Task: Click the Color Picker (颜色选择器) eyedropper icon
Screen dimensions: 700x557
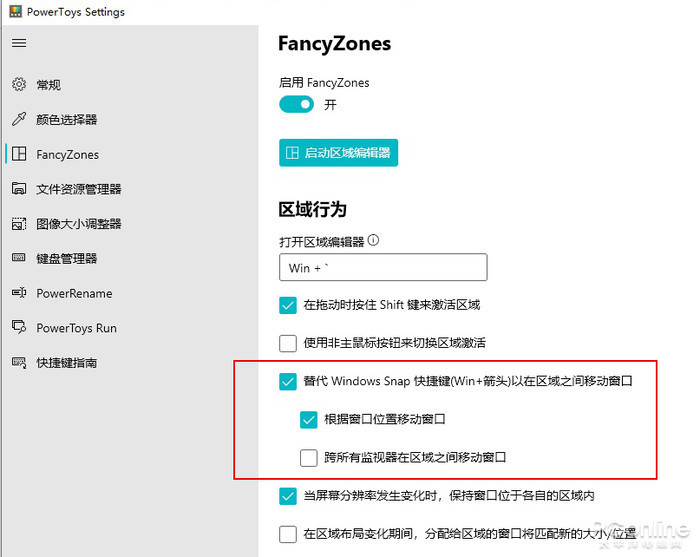Action: pyautogui.click(x=19, y=119)
